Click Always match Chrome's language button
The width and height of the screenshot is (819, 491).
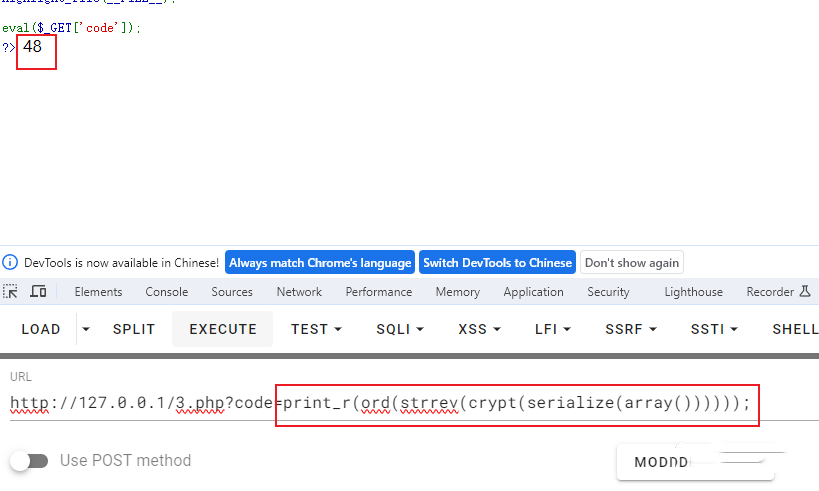pyautogui.click(x=320, y=262)
